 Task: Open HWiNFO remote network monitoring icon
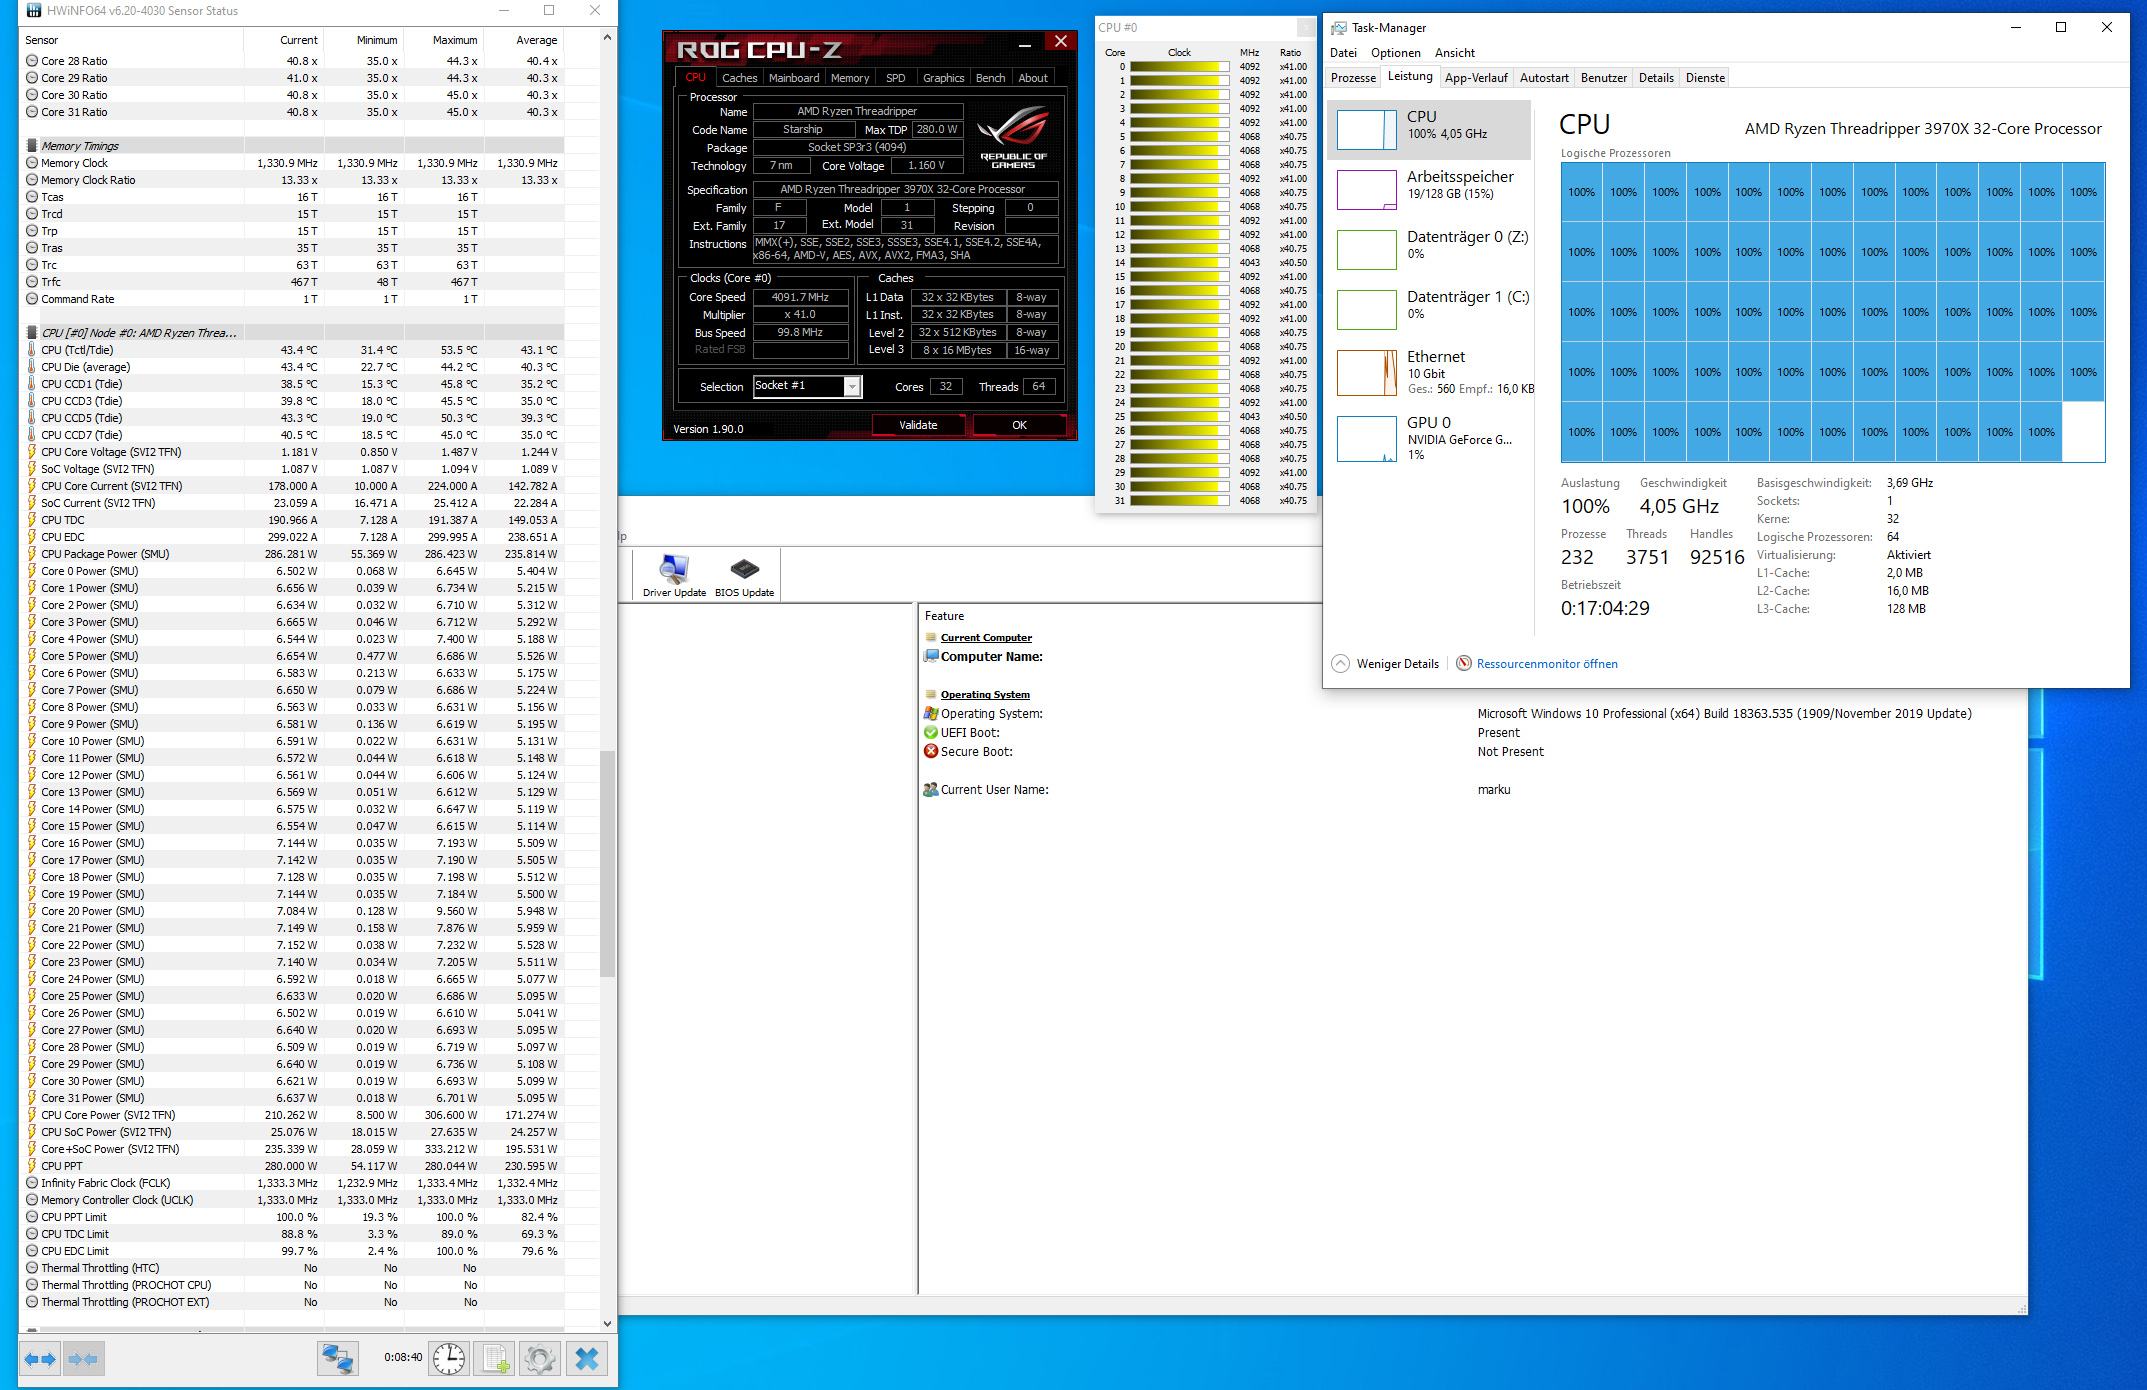[x=338, y=1359]
